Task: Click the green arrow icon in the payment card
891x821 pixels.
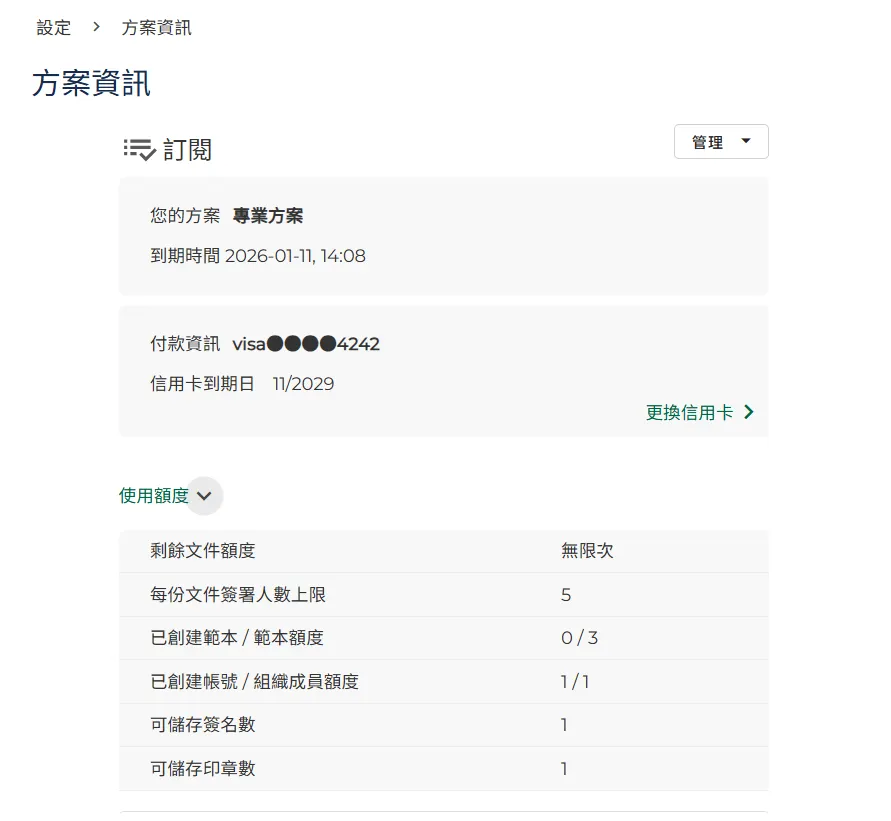Action: [x=749, y=411]
